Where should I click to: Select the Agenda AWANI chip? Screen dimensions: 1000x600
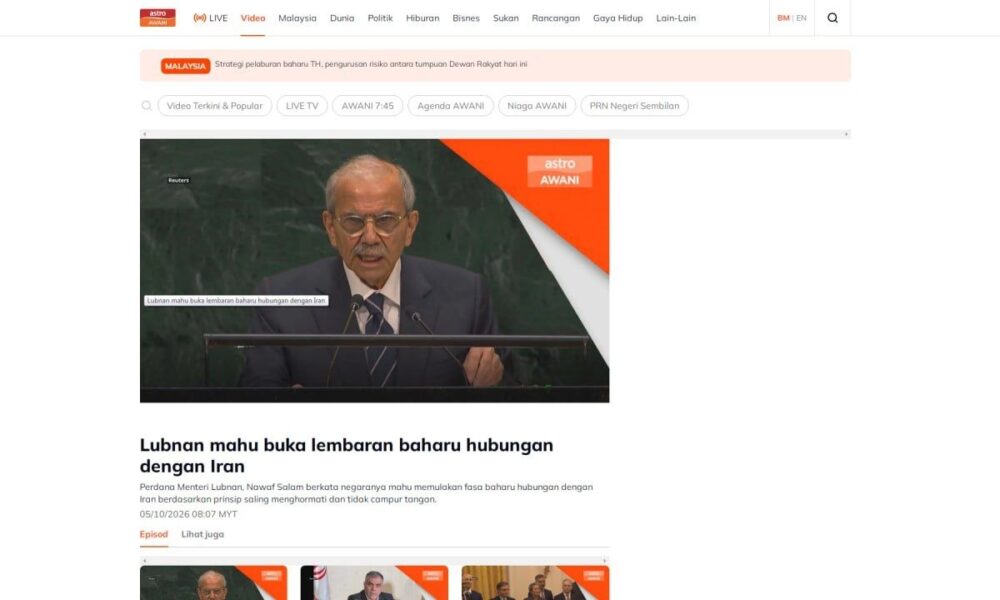click(x=450, y=106)
